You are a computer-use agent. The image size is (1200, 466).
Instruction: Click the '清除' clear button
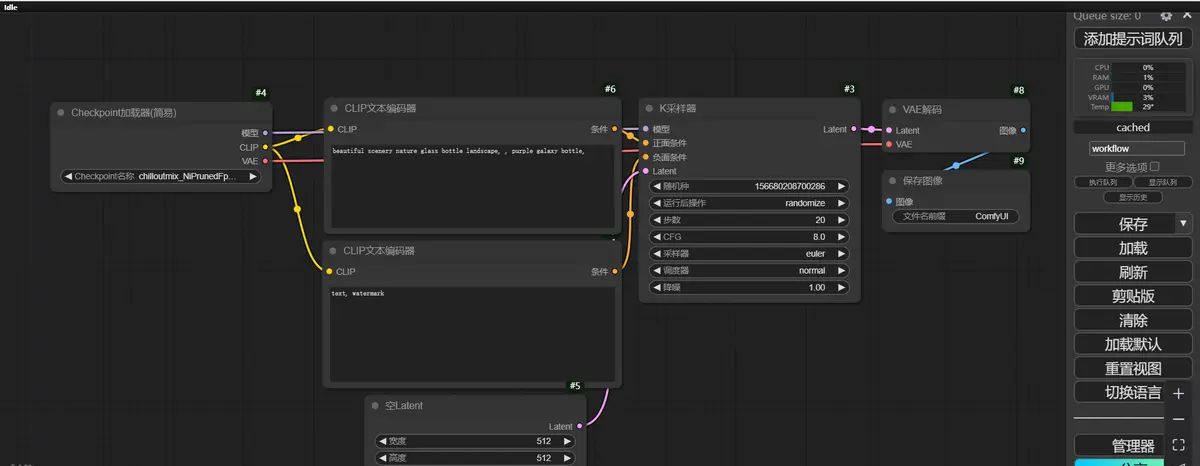(x=1132, y=320)
